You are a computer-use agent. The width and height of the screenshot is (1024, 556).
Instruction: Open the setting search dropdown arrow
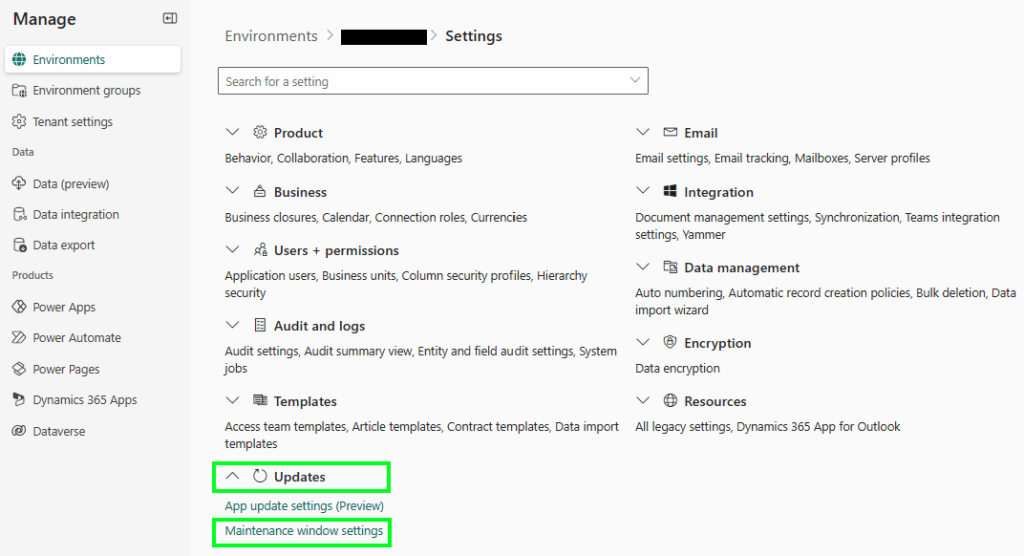635,80
